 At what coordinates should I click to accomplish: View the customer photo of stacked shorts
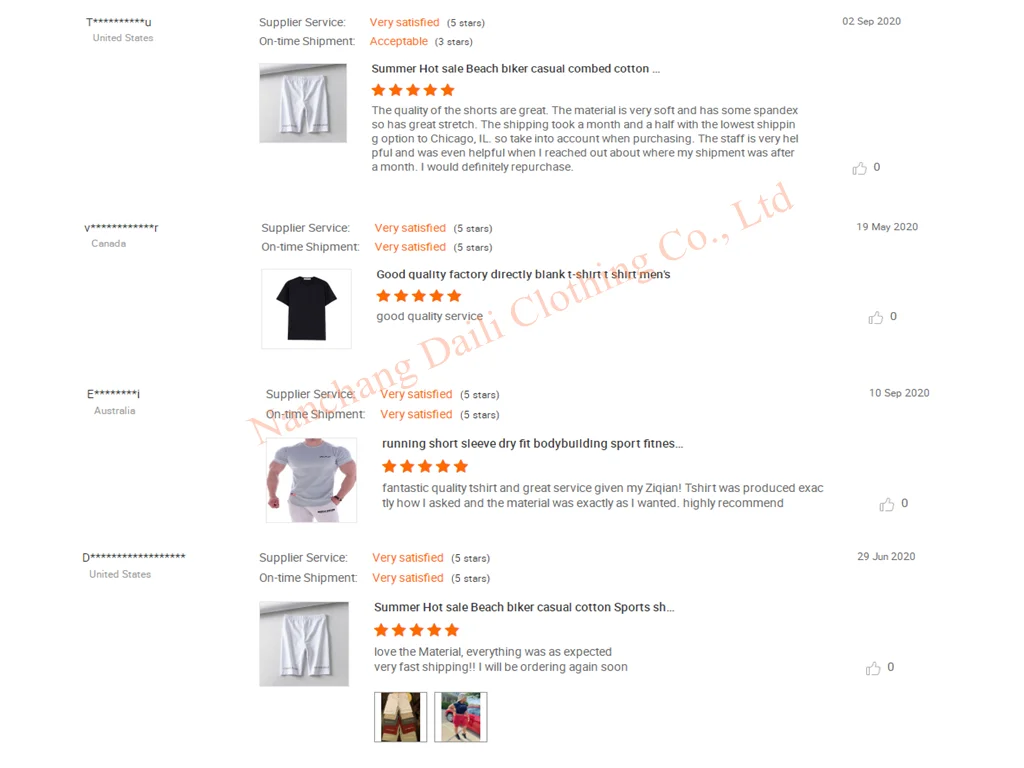(400, 717)
